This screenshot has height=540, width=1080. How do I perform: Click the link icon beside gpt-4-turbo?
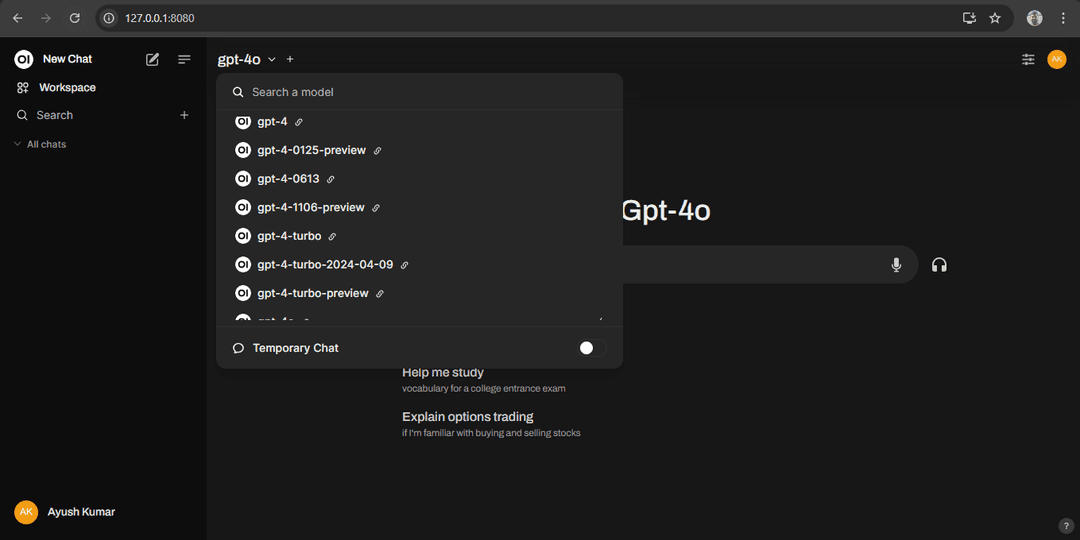[x=333, y=237]
